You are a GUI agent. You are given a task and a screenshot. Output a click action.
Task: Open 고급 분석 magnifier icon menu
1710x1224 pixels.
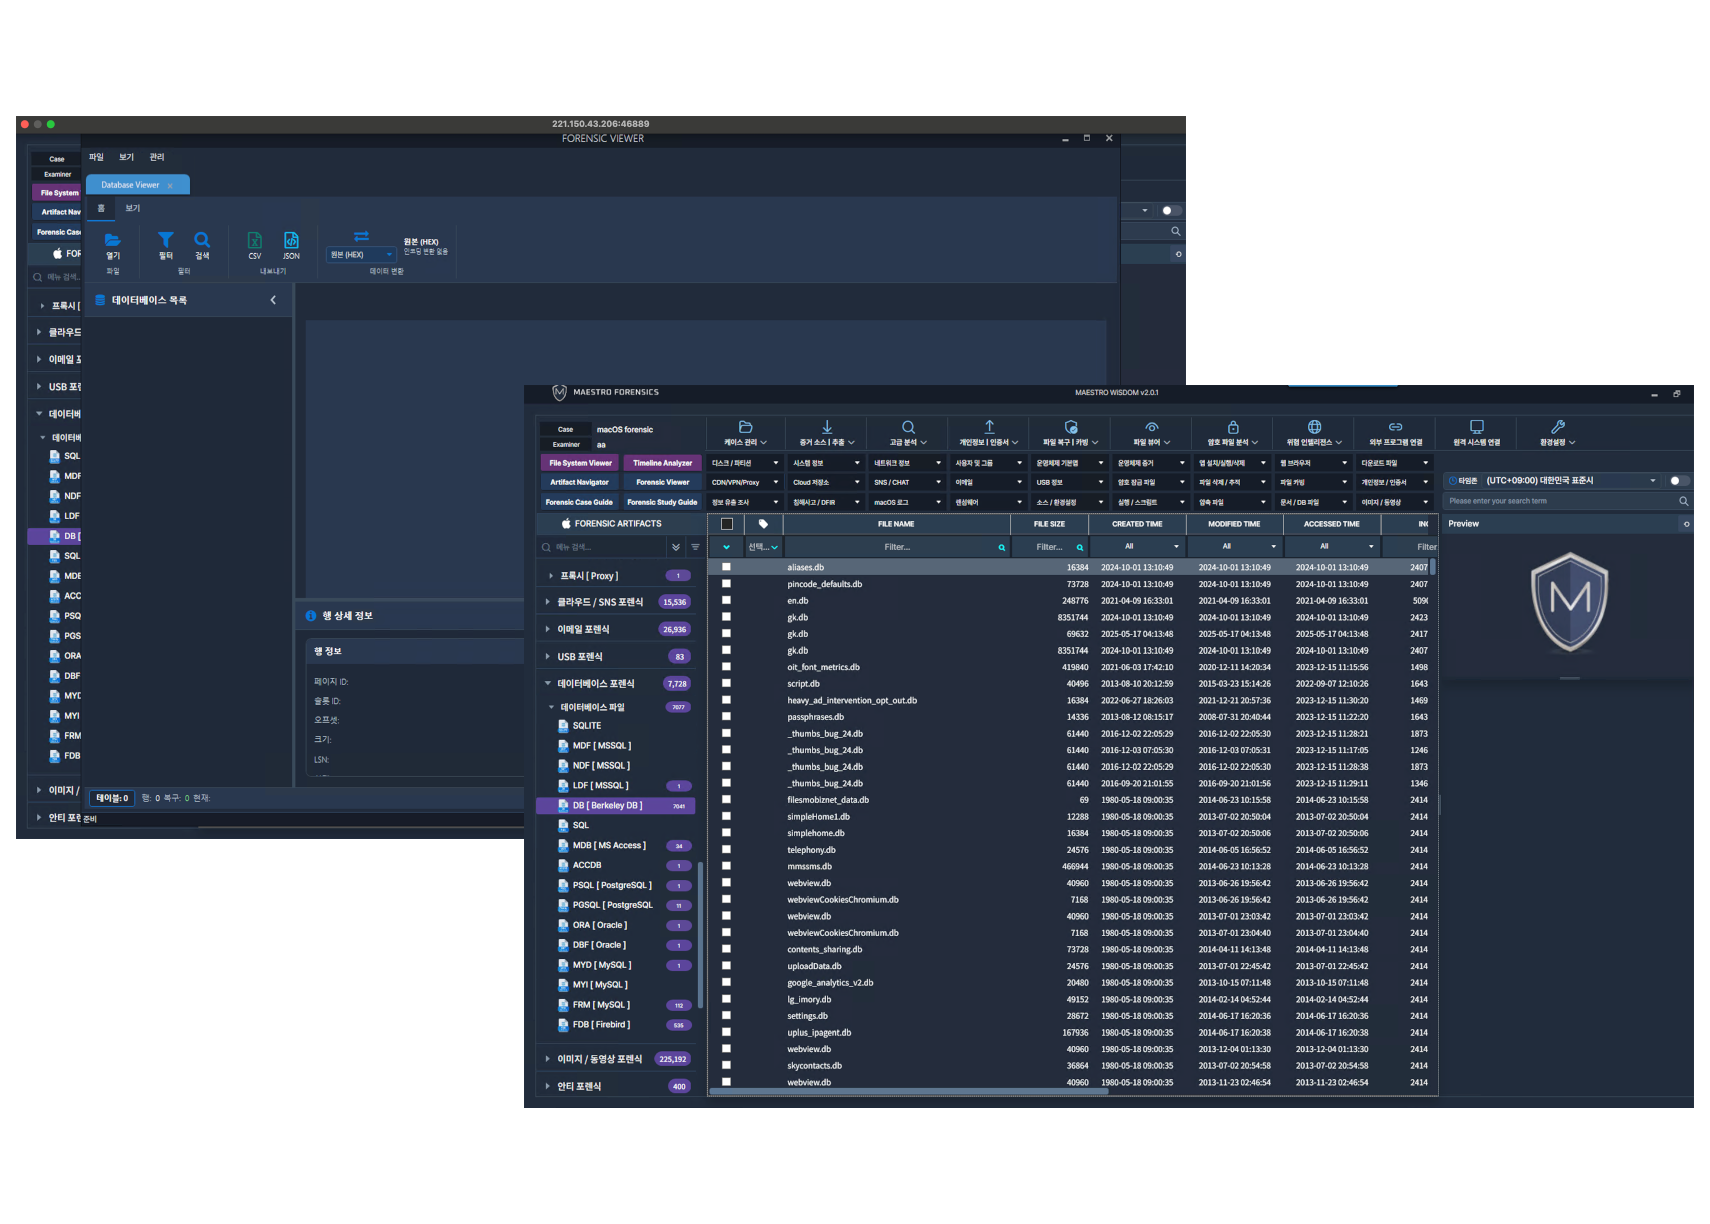pos(908,427)
